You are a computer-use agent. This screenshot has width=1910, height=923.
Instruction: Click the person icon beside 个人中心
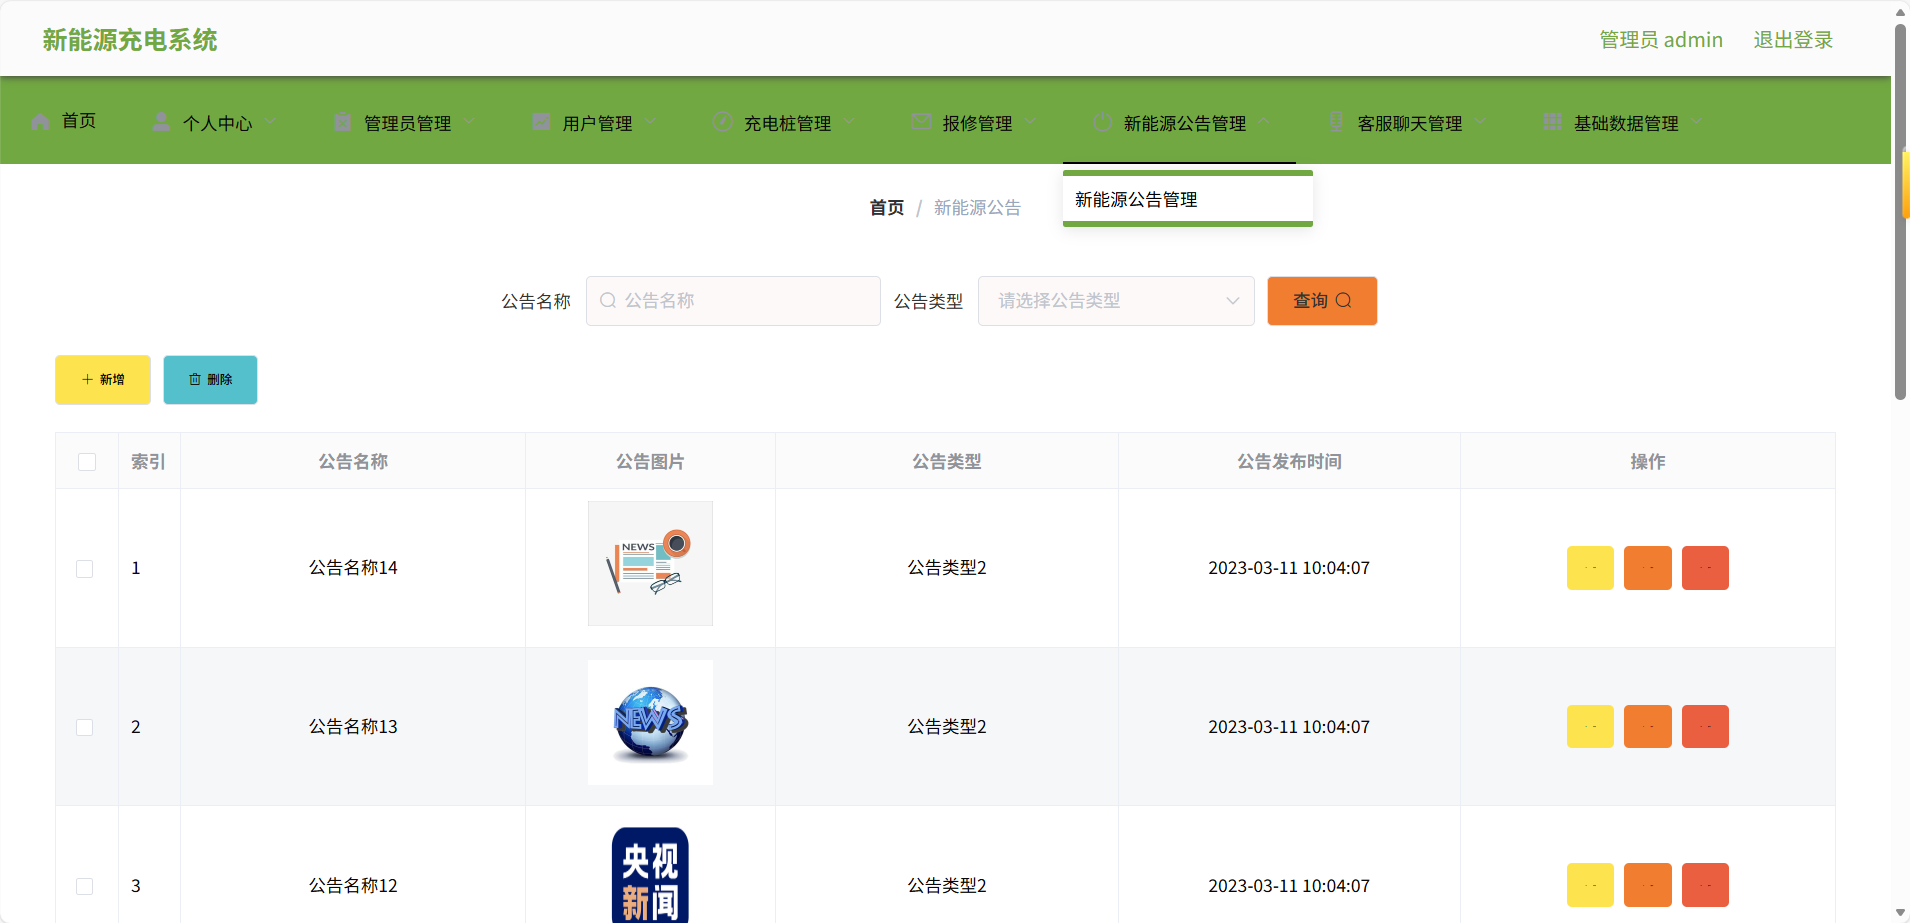(x=161, y=122)
